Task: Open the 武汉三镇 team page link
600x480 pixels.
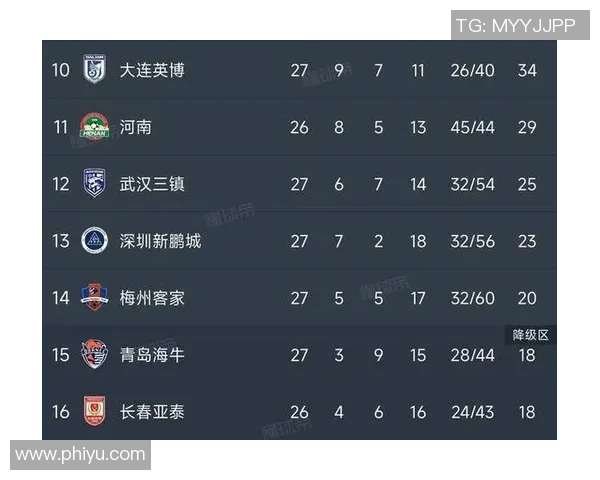Action: (x=152, y=184)
